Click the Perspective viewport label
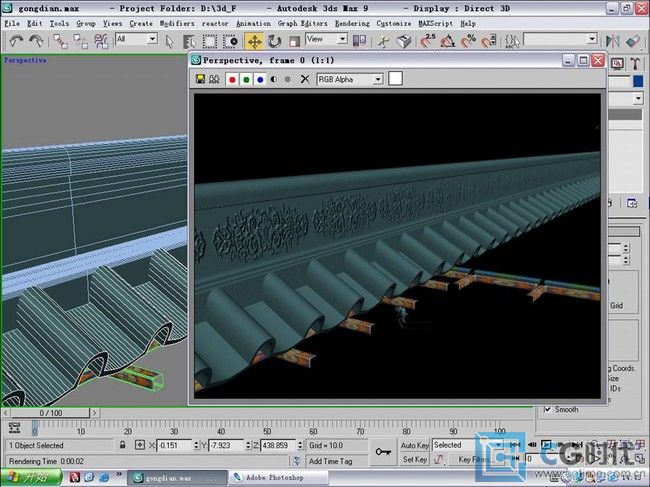 tap(25, 61)
